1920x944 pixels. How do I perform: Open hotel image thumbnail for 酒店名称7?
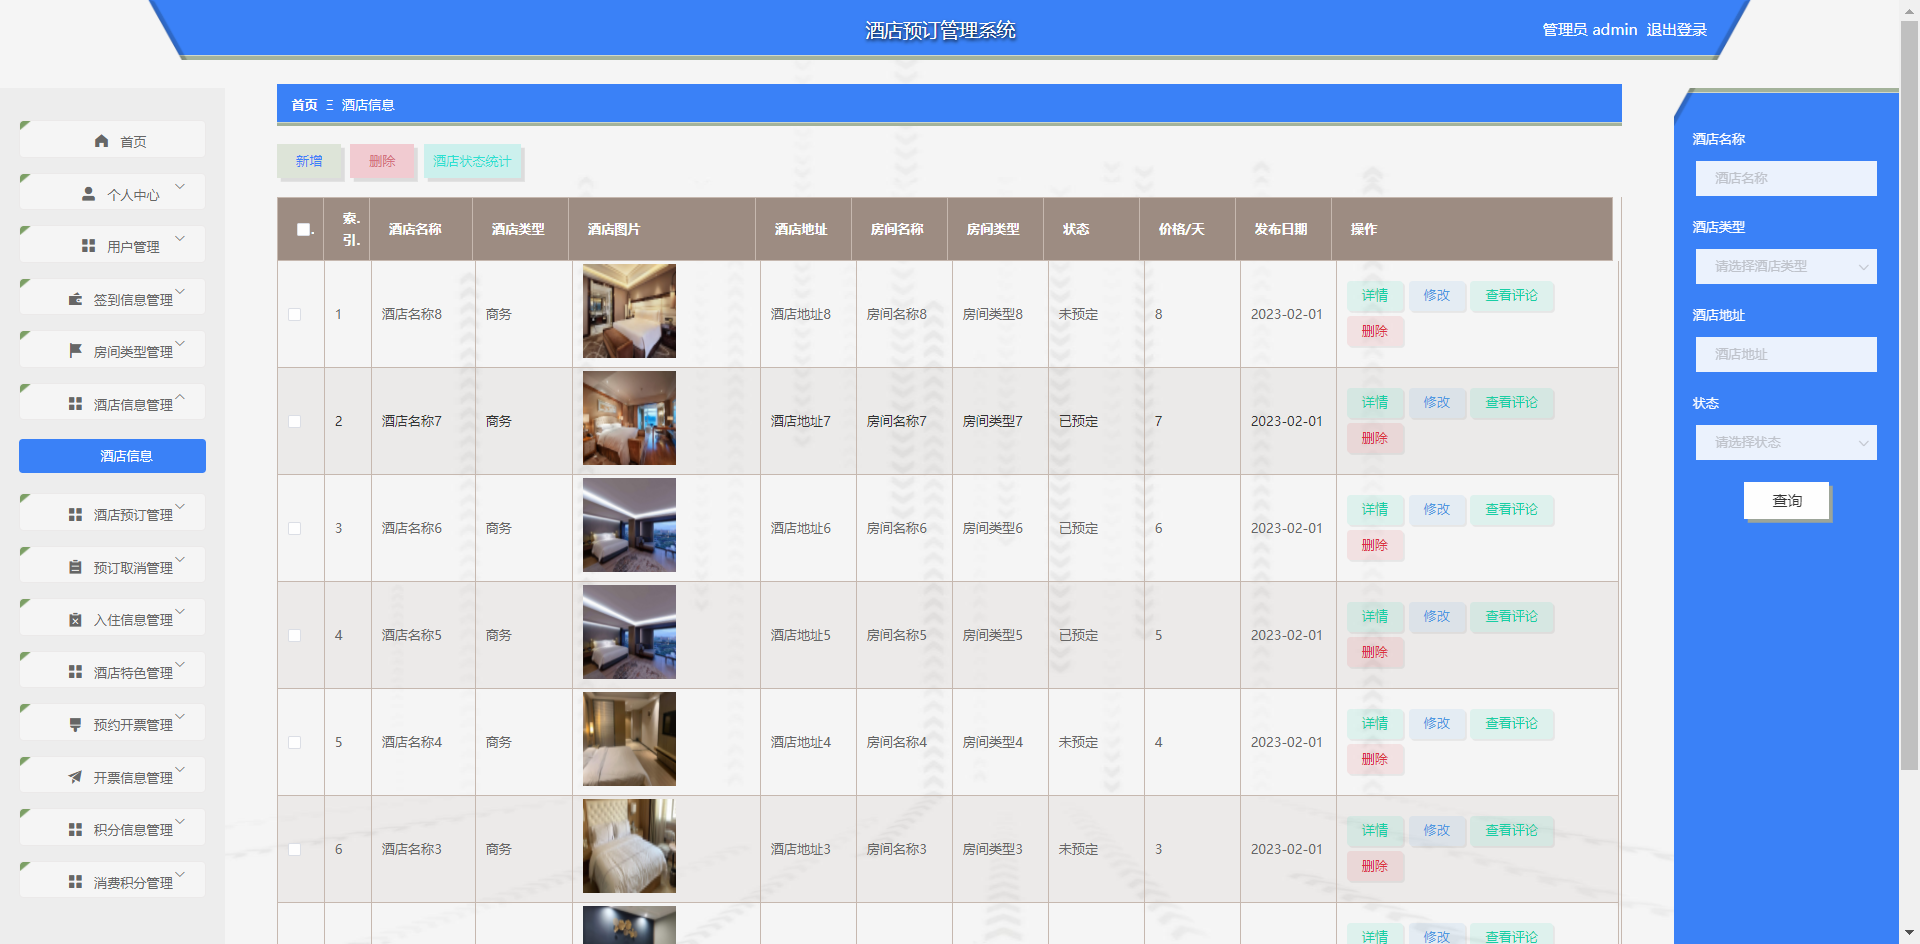[x=629, y=418]
